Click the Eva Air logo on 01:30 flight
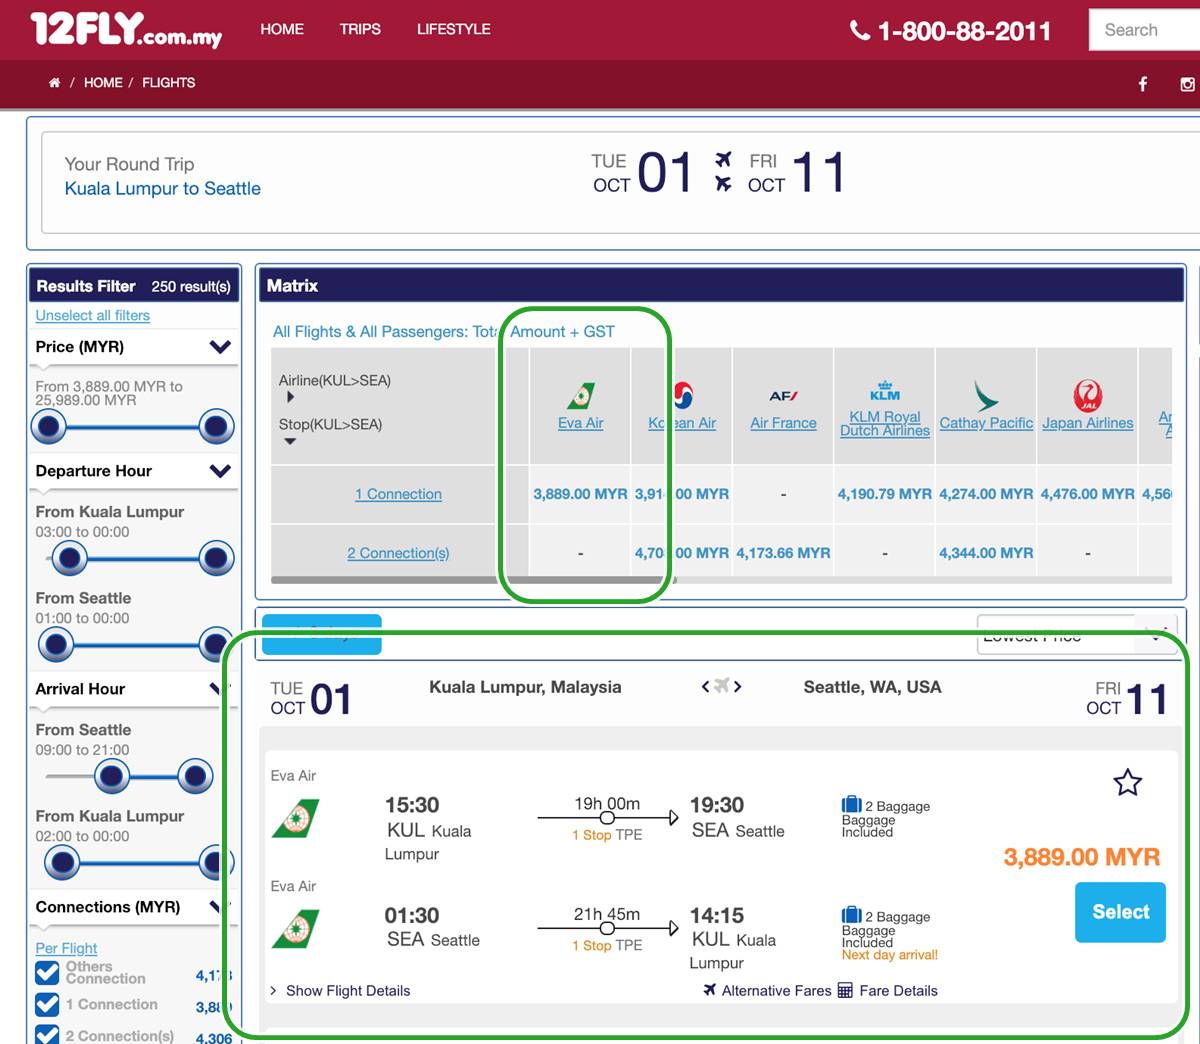This screenshot has width=1200, height=1044. (x=296, y=928)
